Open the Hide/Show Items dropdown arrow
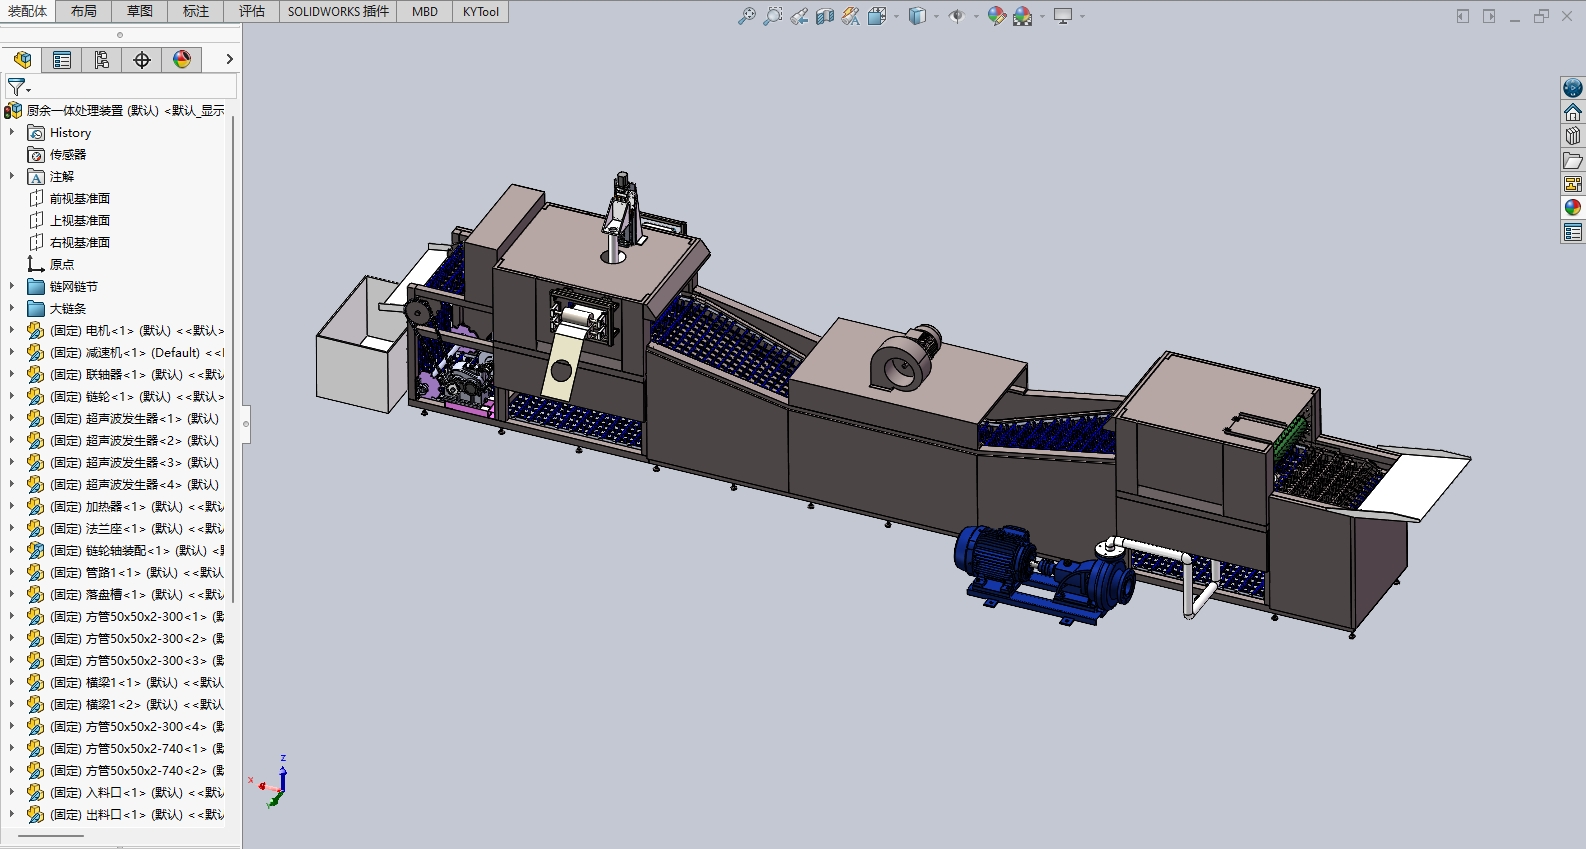 pos(976,17)
